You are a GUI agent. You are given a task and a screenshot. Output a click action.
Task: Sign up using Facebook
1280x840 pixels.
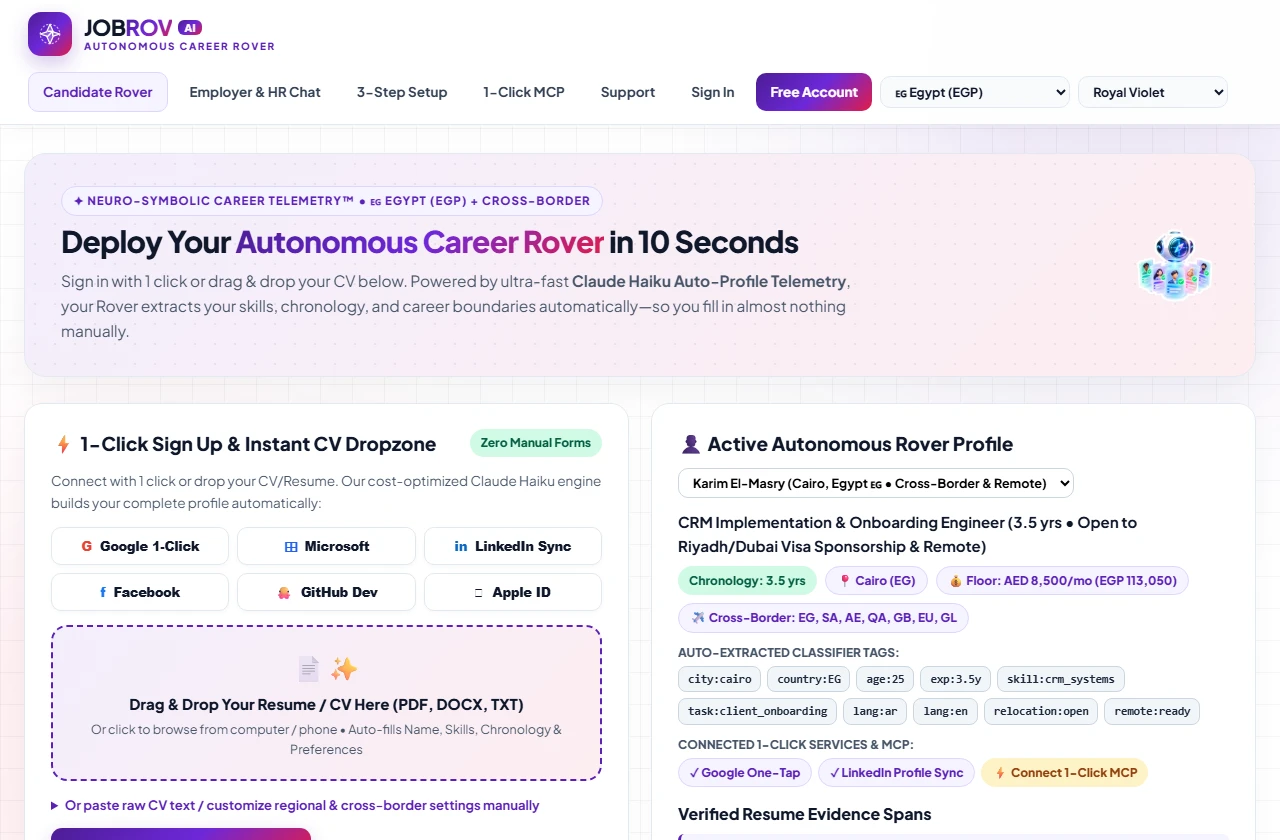tap(140, 592)
